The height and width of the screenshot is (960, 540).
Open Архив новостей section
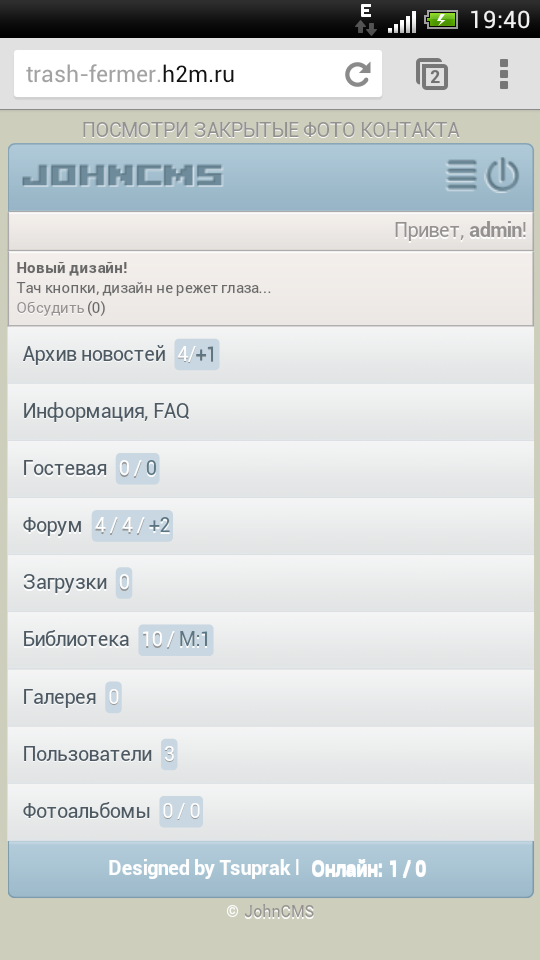pyautogui.click(x=271, y=355)
